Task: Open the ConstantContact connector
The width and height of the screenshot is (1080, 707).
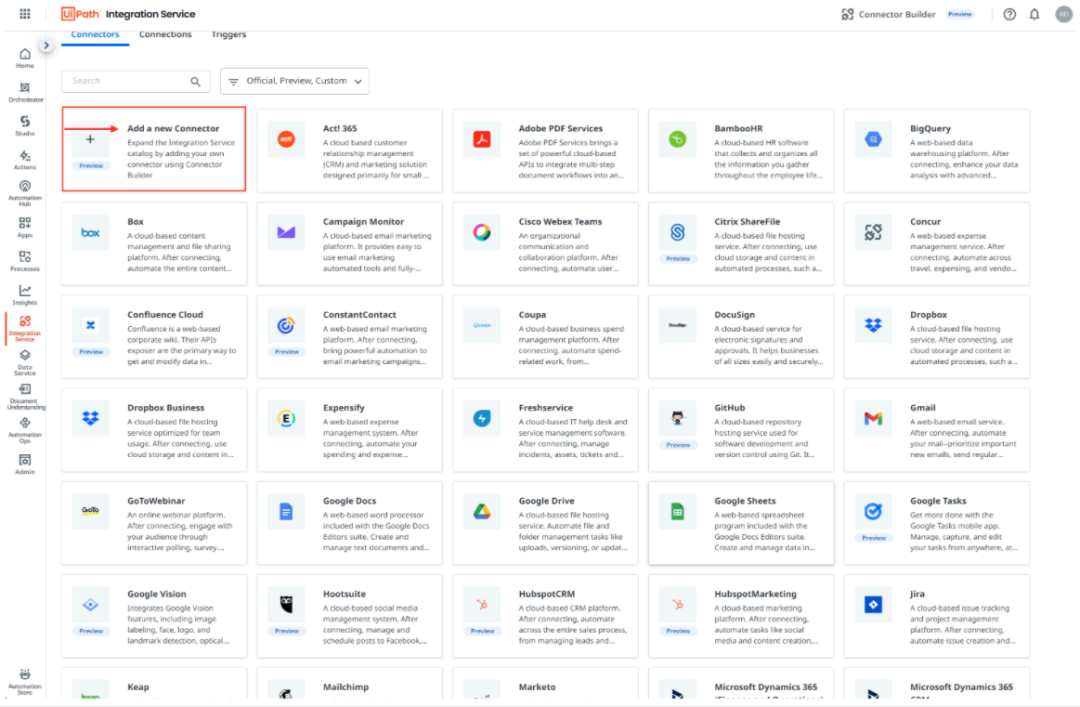Action: tap(350, 336)
